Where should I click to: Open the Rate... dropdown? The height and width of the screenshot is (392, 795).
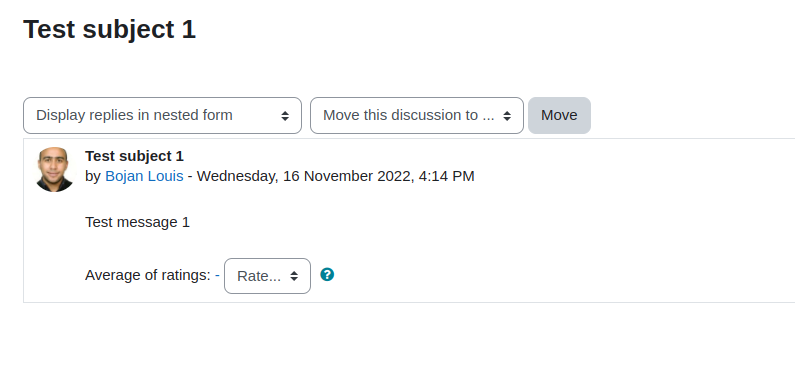[267, 276]
